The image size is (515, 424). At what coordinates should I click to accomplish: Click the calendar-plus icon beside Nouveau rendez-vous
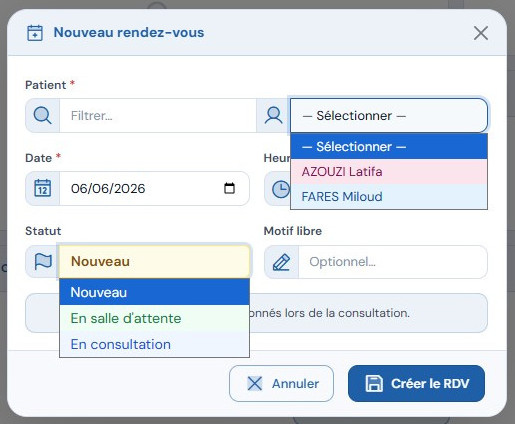coord(35,33)
